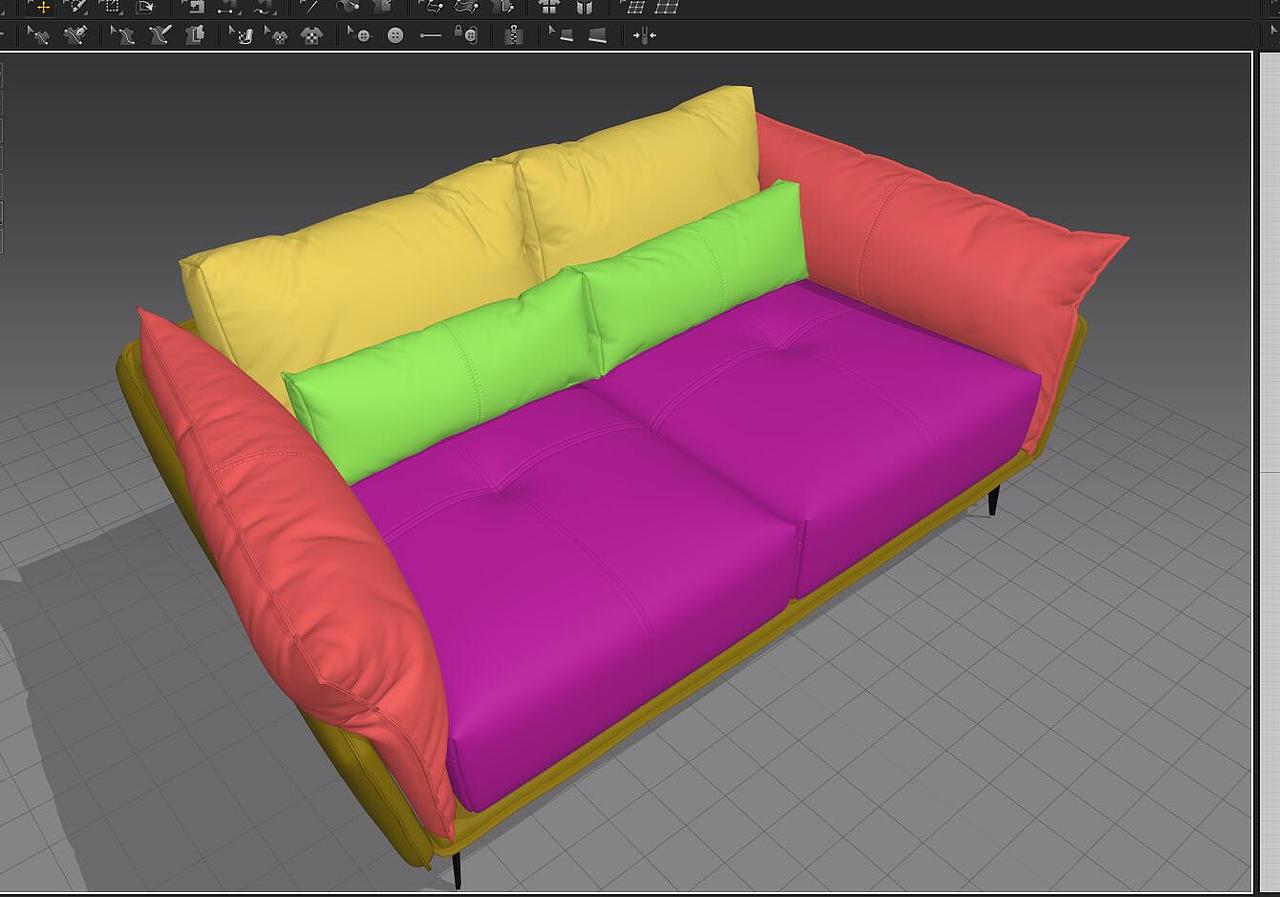Select the first grid mesh icon

click(633, 7)
